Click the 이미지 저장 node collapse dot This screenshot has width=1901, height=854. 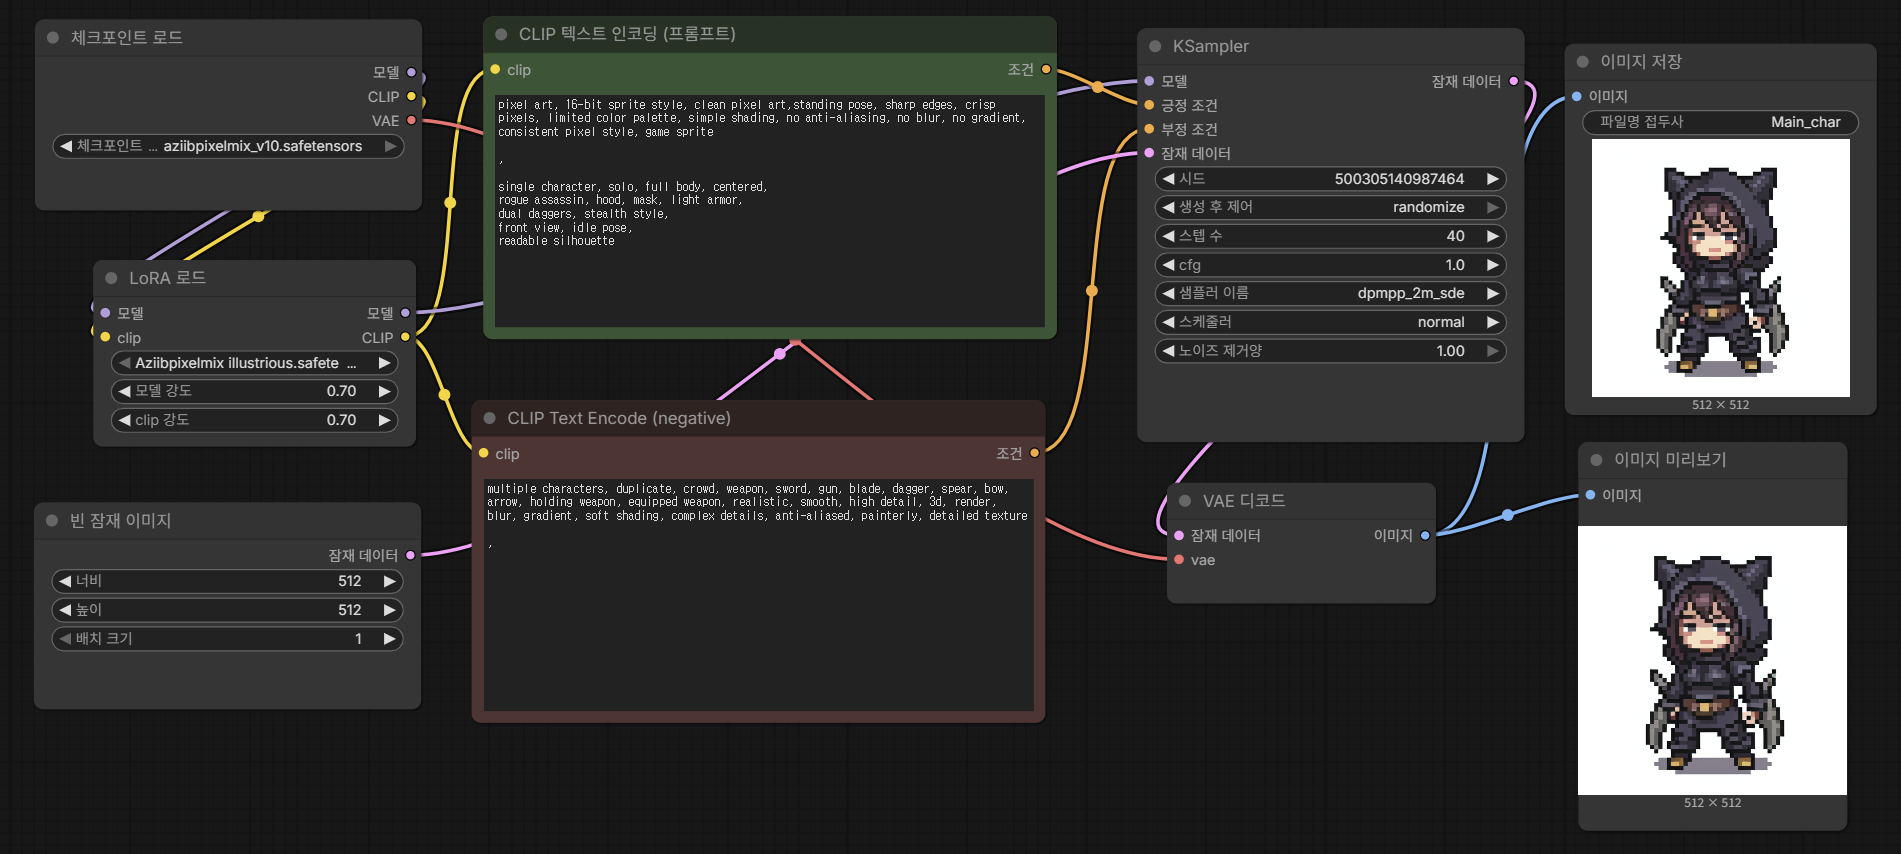[1582, 62]
